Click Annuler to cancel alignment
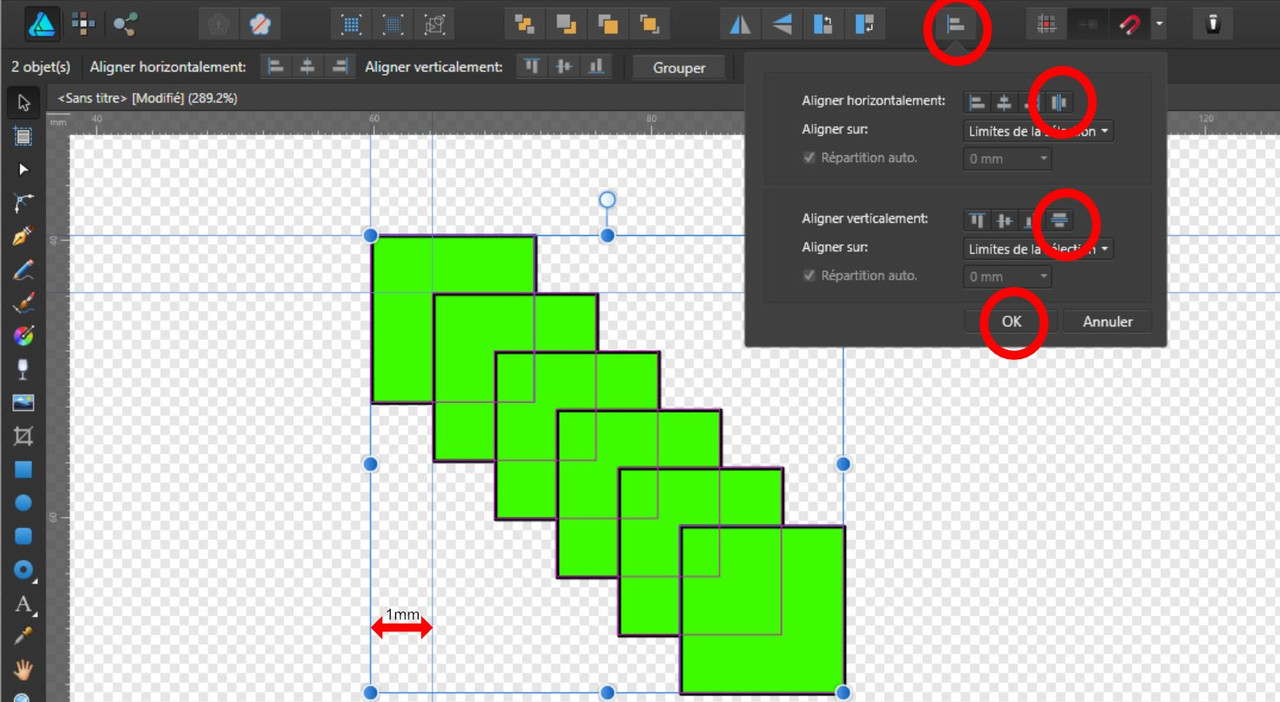The image size is (1280, 702). click(x=1107, y=322)
